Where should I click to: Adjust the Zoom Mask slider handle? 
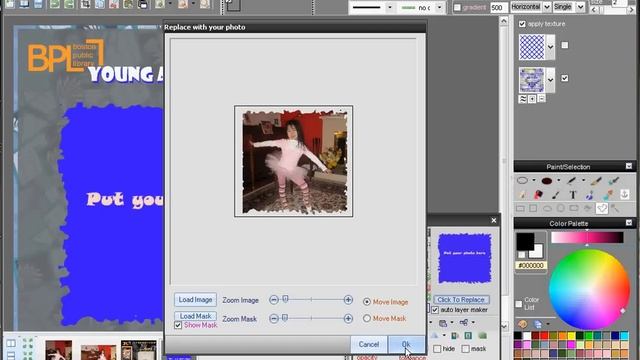point(285,318)
